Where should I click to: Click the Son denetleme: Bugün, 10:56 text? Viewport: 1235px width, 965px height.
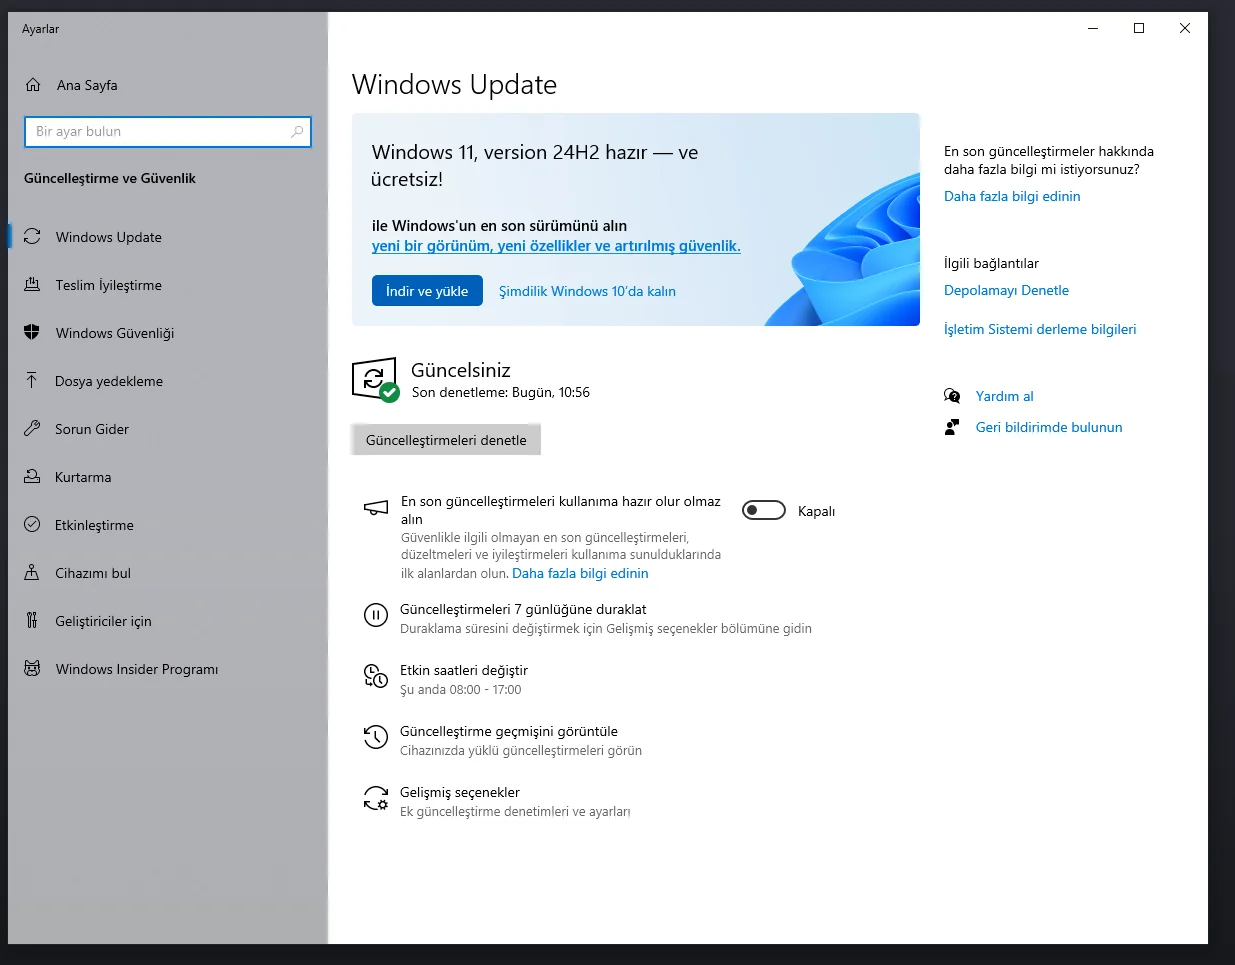tap(501, 392)
